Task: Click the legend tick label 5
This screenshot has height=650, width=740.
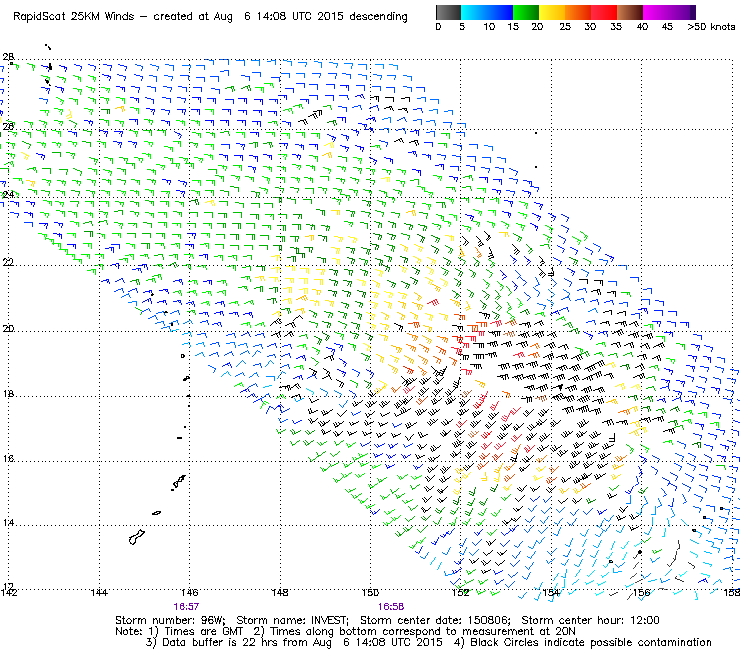Action: point(462,27)
